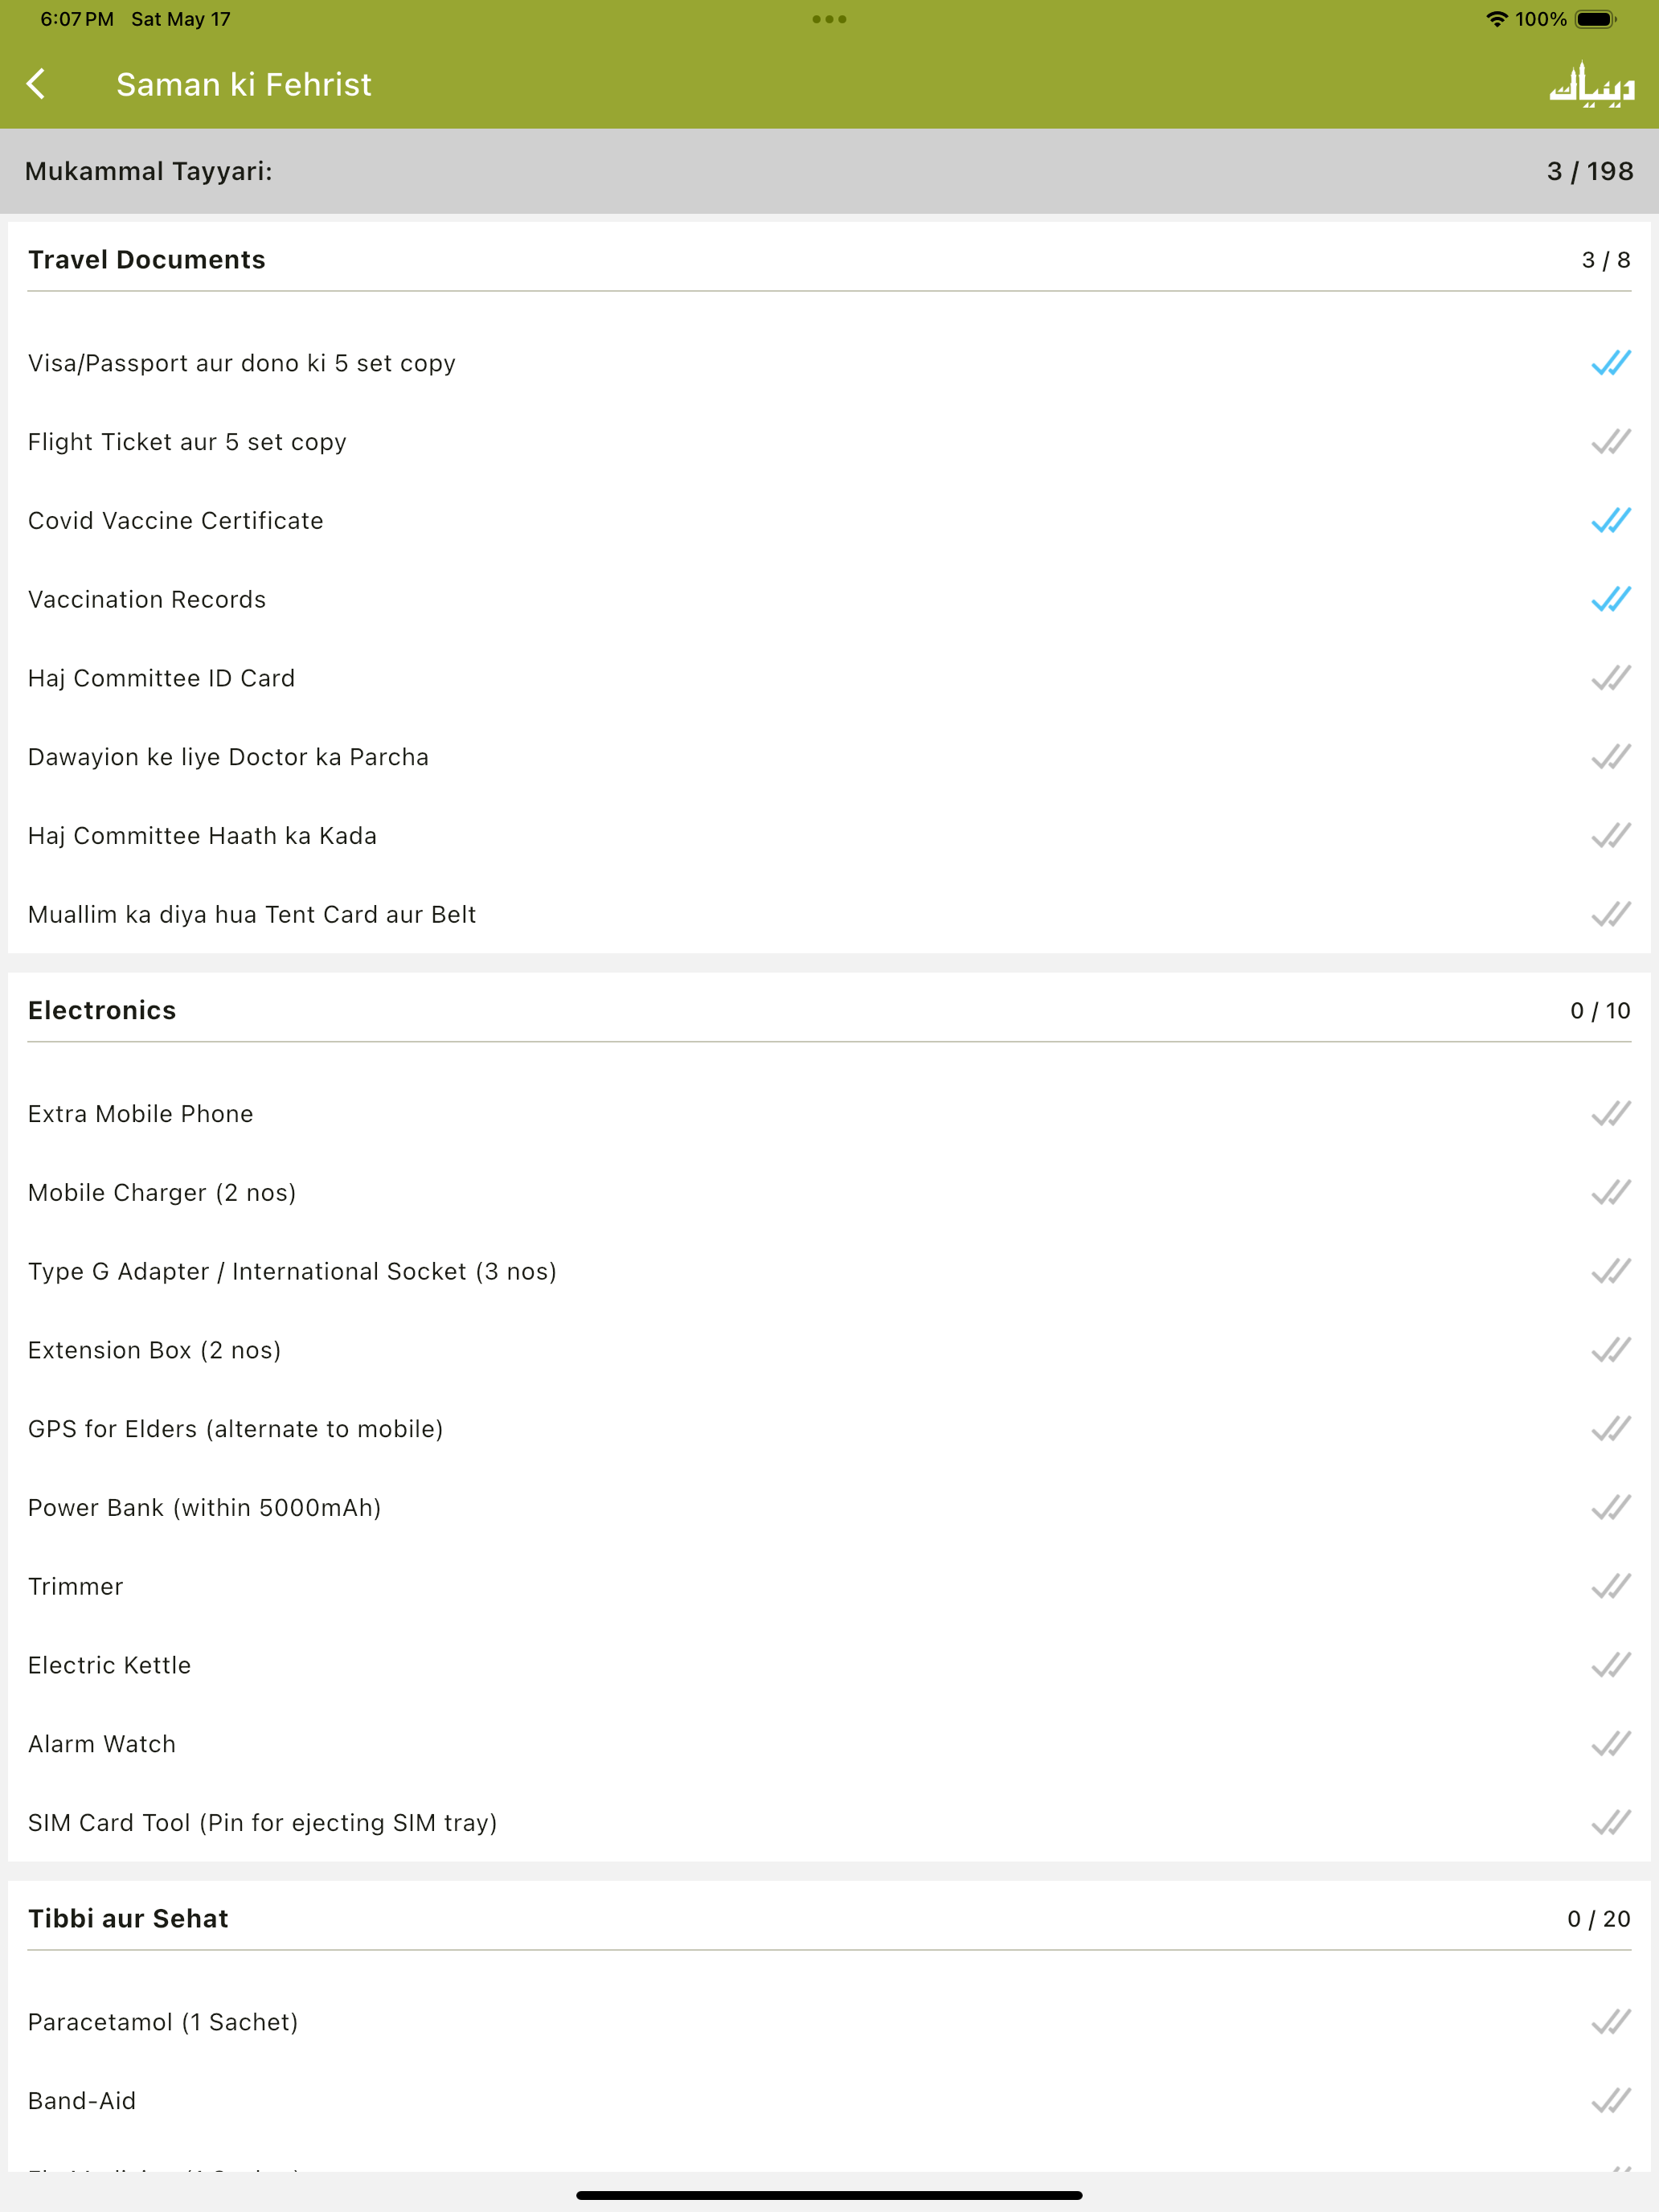
Task: Mark Flight Ticket item as packed
Action: 1610,442
